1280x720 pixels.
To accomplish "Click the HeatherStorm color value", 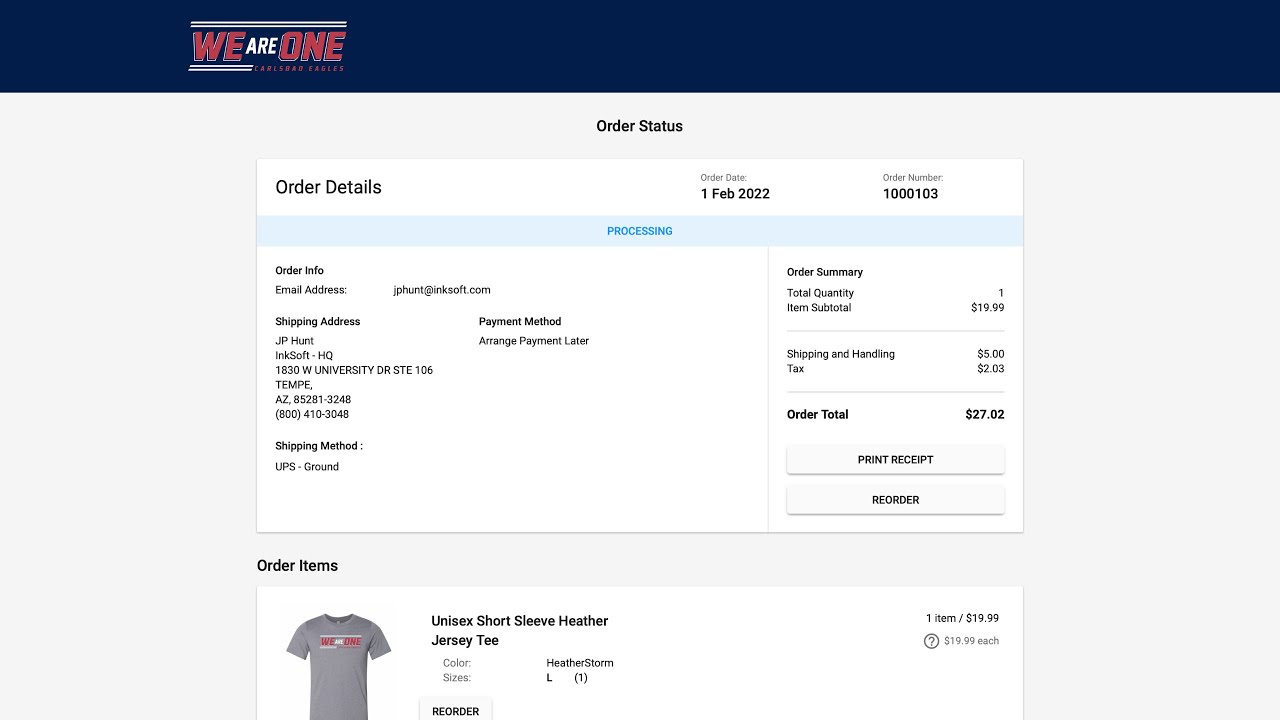I will 580,663.
